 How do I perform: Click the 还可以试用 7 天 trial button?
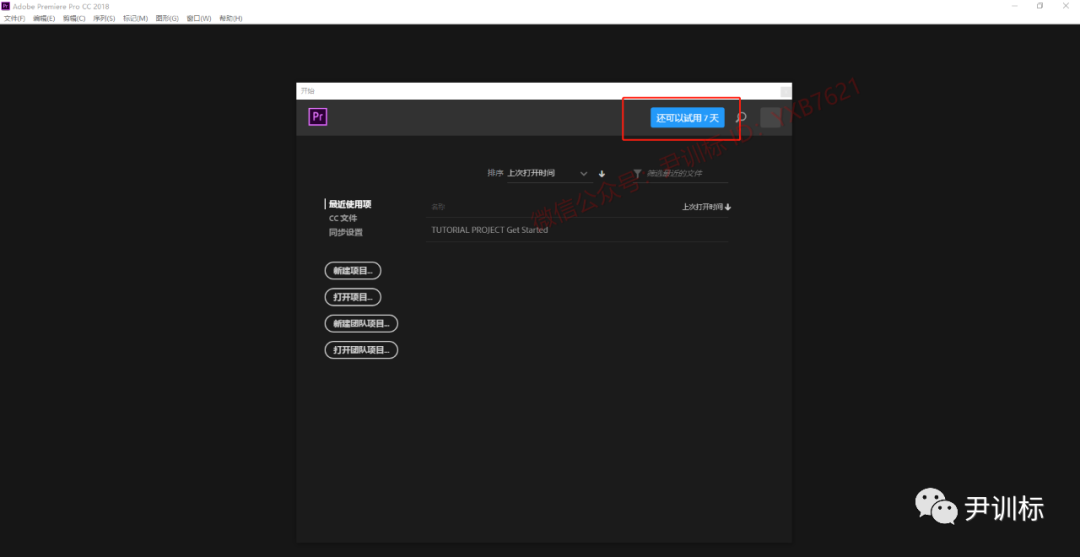click(x=687, y=118)
